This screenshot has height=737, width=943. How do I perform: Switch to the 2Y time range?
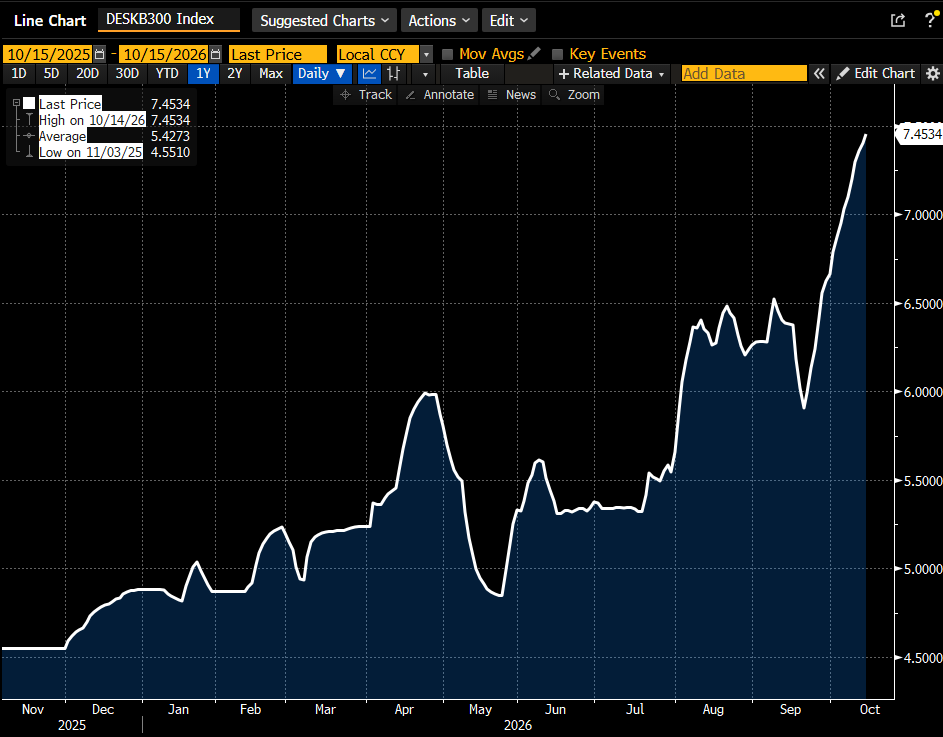[x=235, y=73]
